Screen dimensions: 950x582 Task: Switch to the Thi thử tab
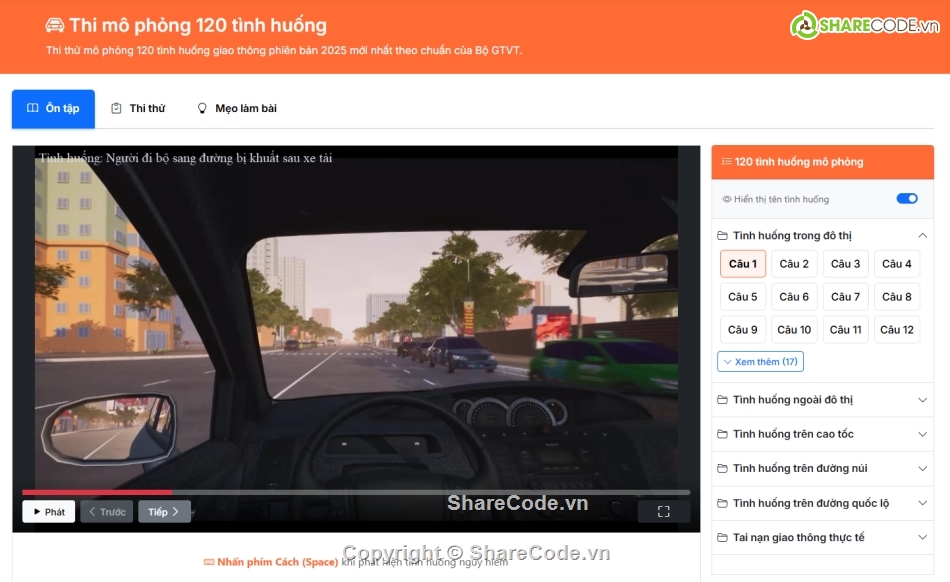[138, 109]
